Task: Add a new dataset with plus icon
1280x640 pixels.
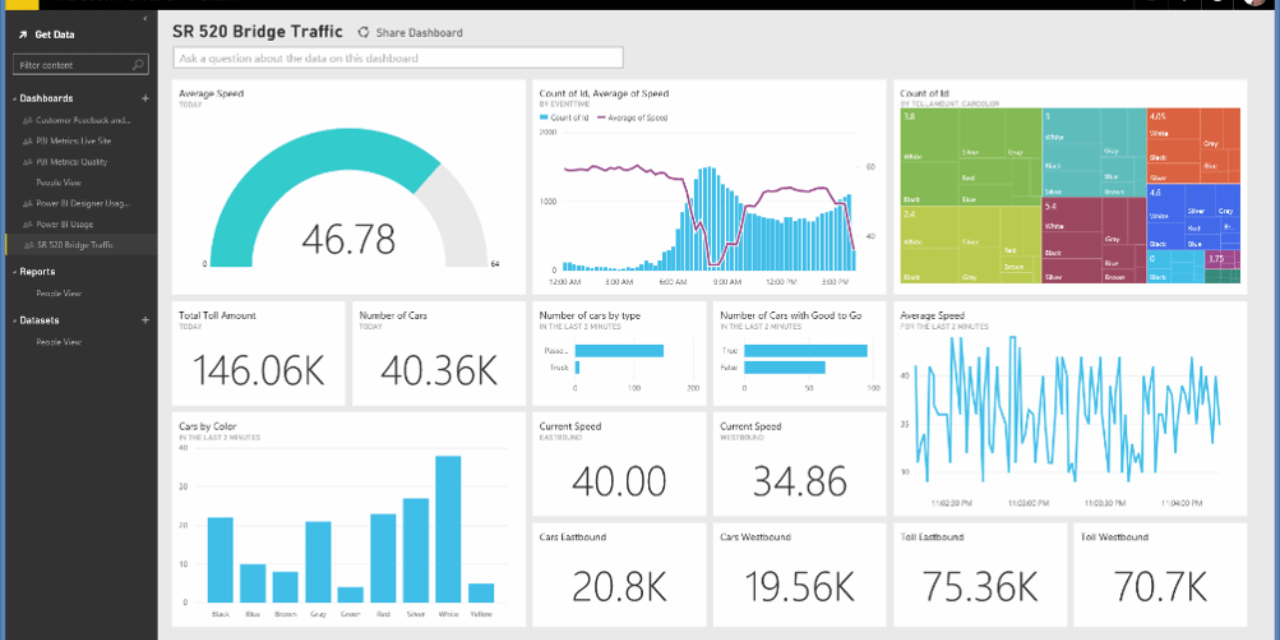Action: coord(145,320)
